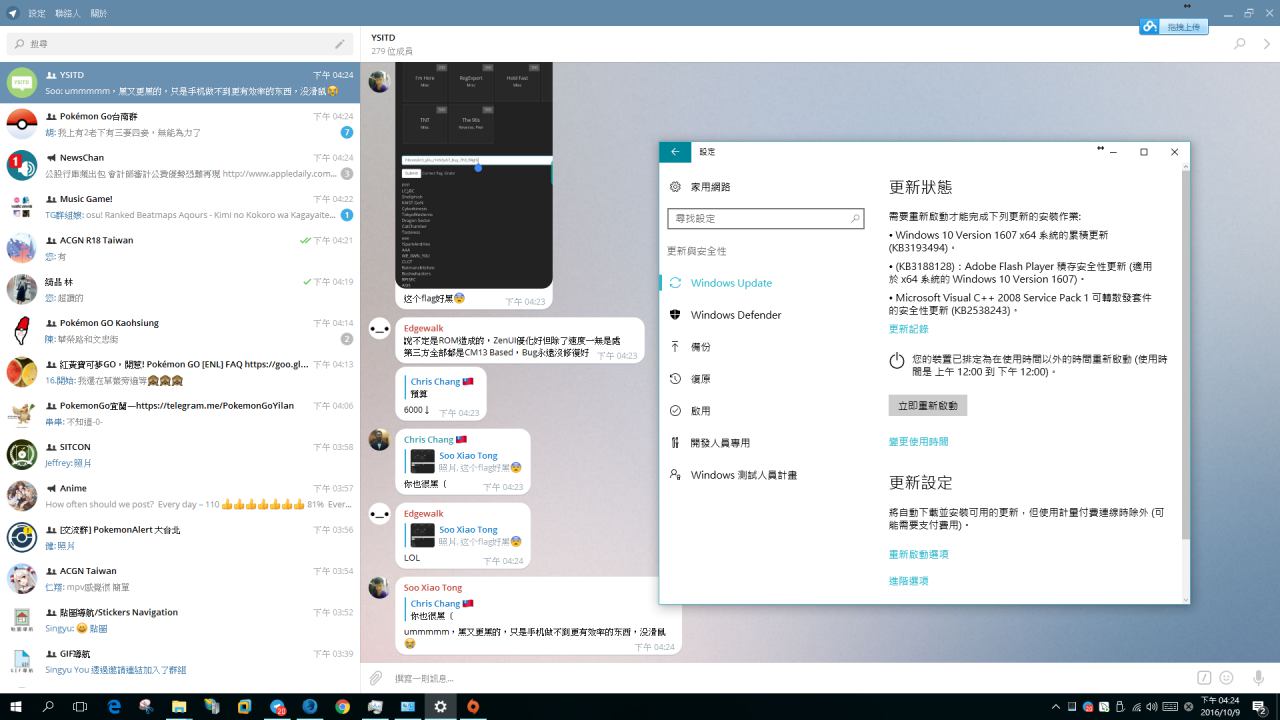Click the 立即重新啟動 restart button

point(927,405)
